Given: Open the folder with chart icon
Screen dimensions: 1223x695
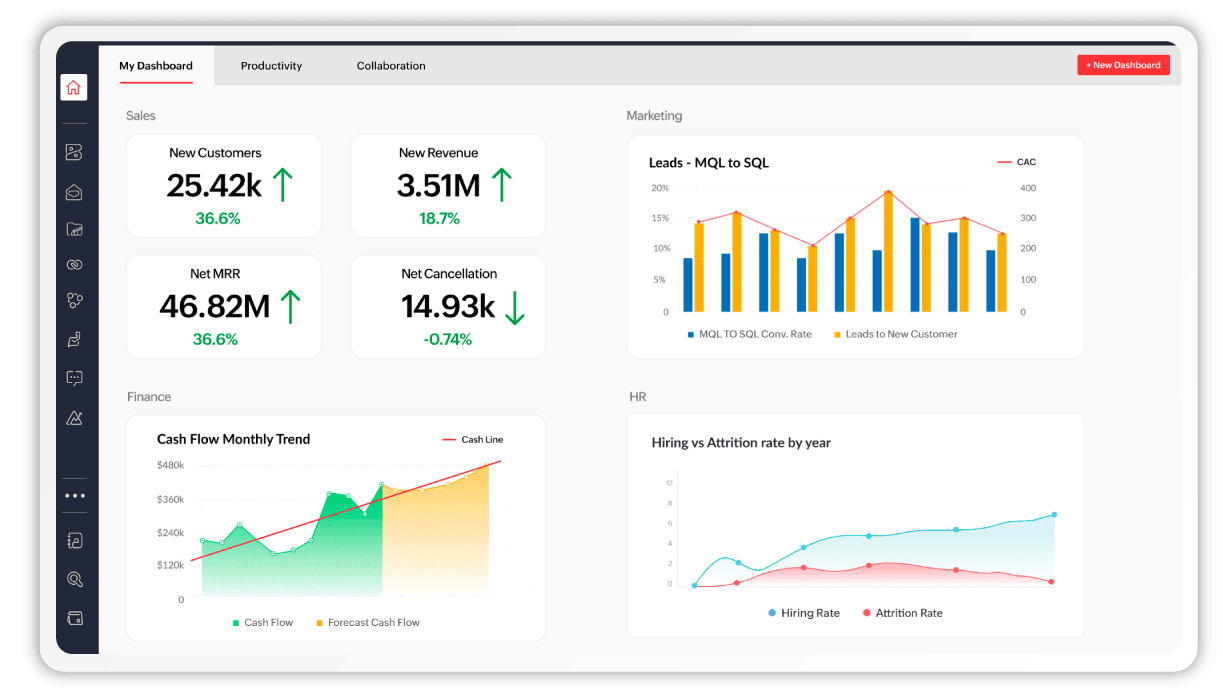Looking at the screenshot, I should [x=74, y=229].
